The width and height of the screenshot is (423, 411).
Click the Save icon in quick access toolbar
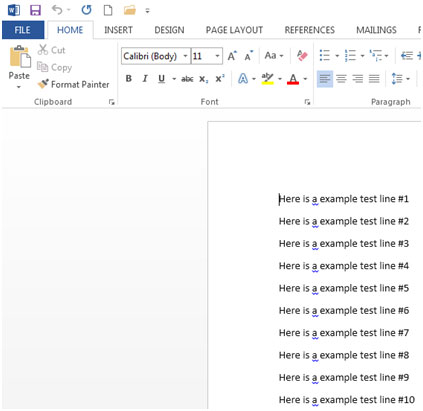point(35,10)
